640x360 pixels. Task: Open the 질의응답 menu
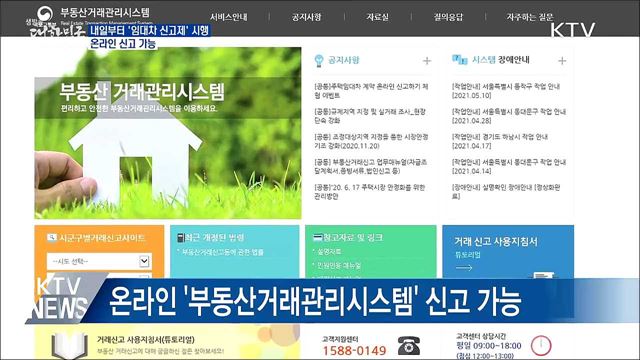point(448,17)
